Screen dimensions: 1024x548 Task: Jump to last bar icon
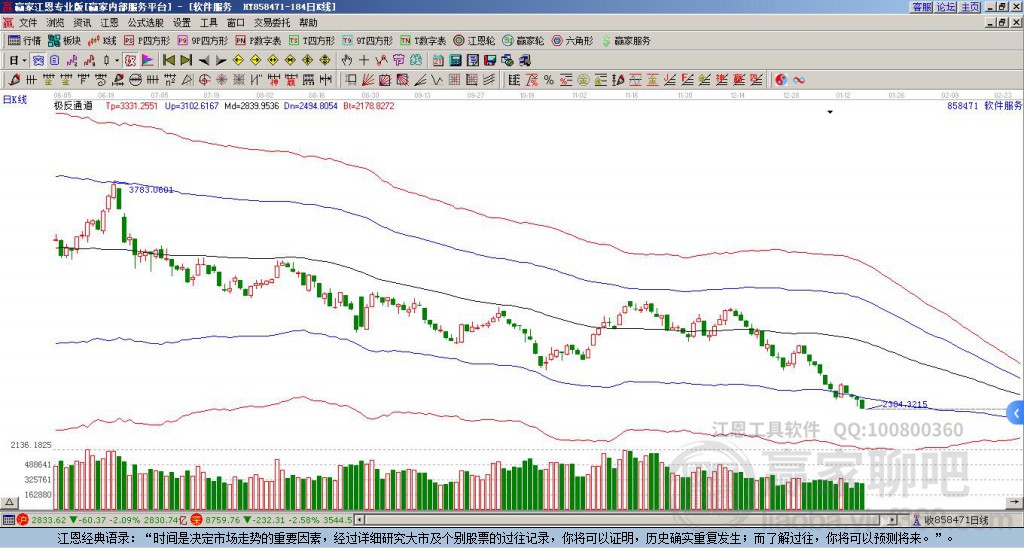click(186, 61)
